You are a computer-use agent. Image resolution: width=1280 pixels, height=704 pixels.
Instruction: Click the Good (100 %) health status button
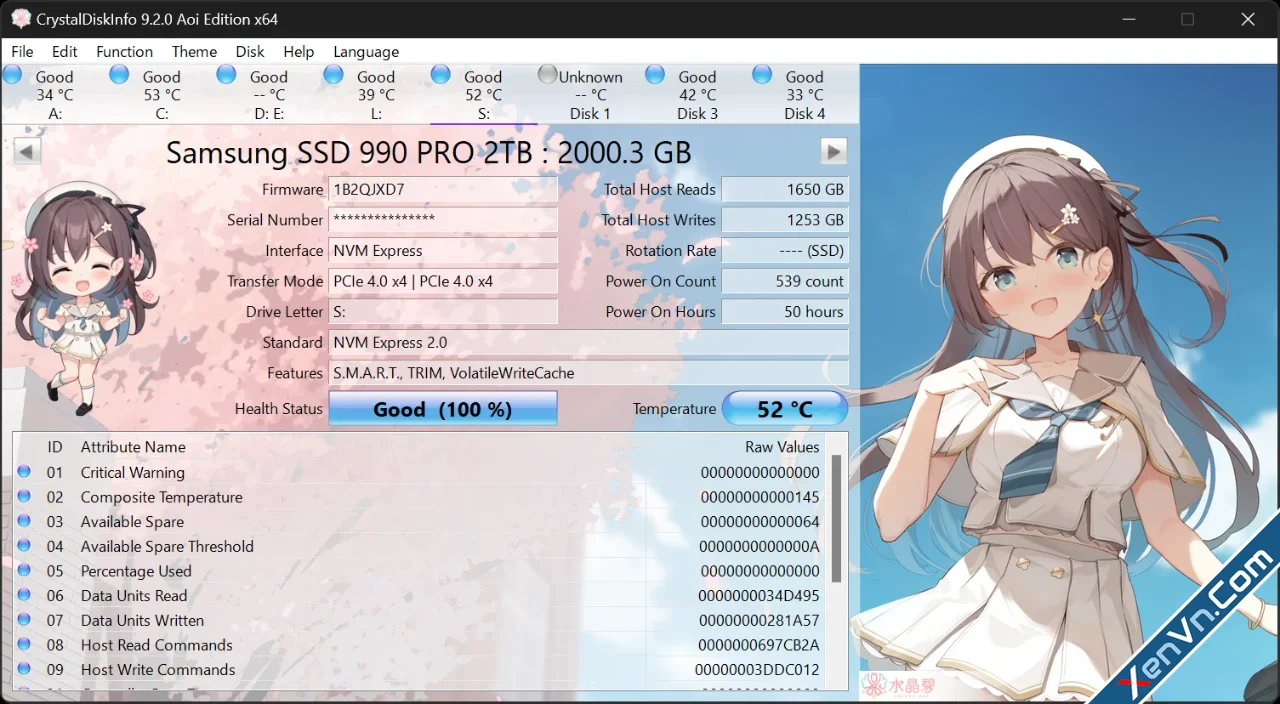[x=443, y=409]
